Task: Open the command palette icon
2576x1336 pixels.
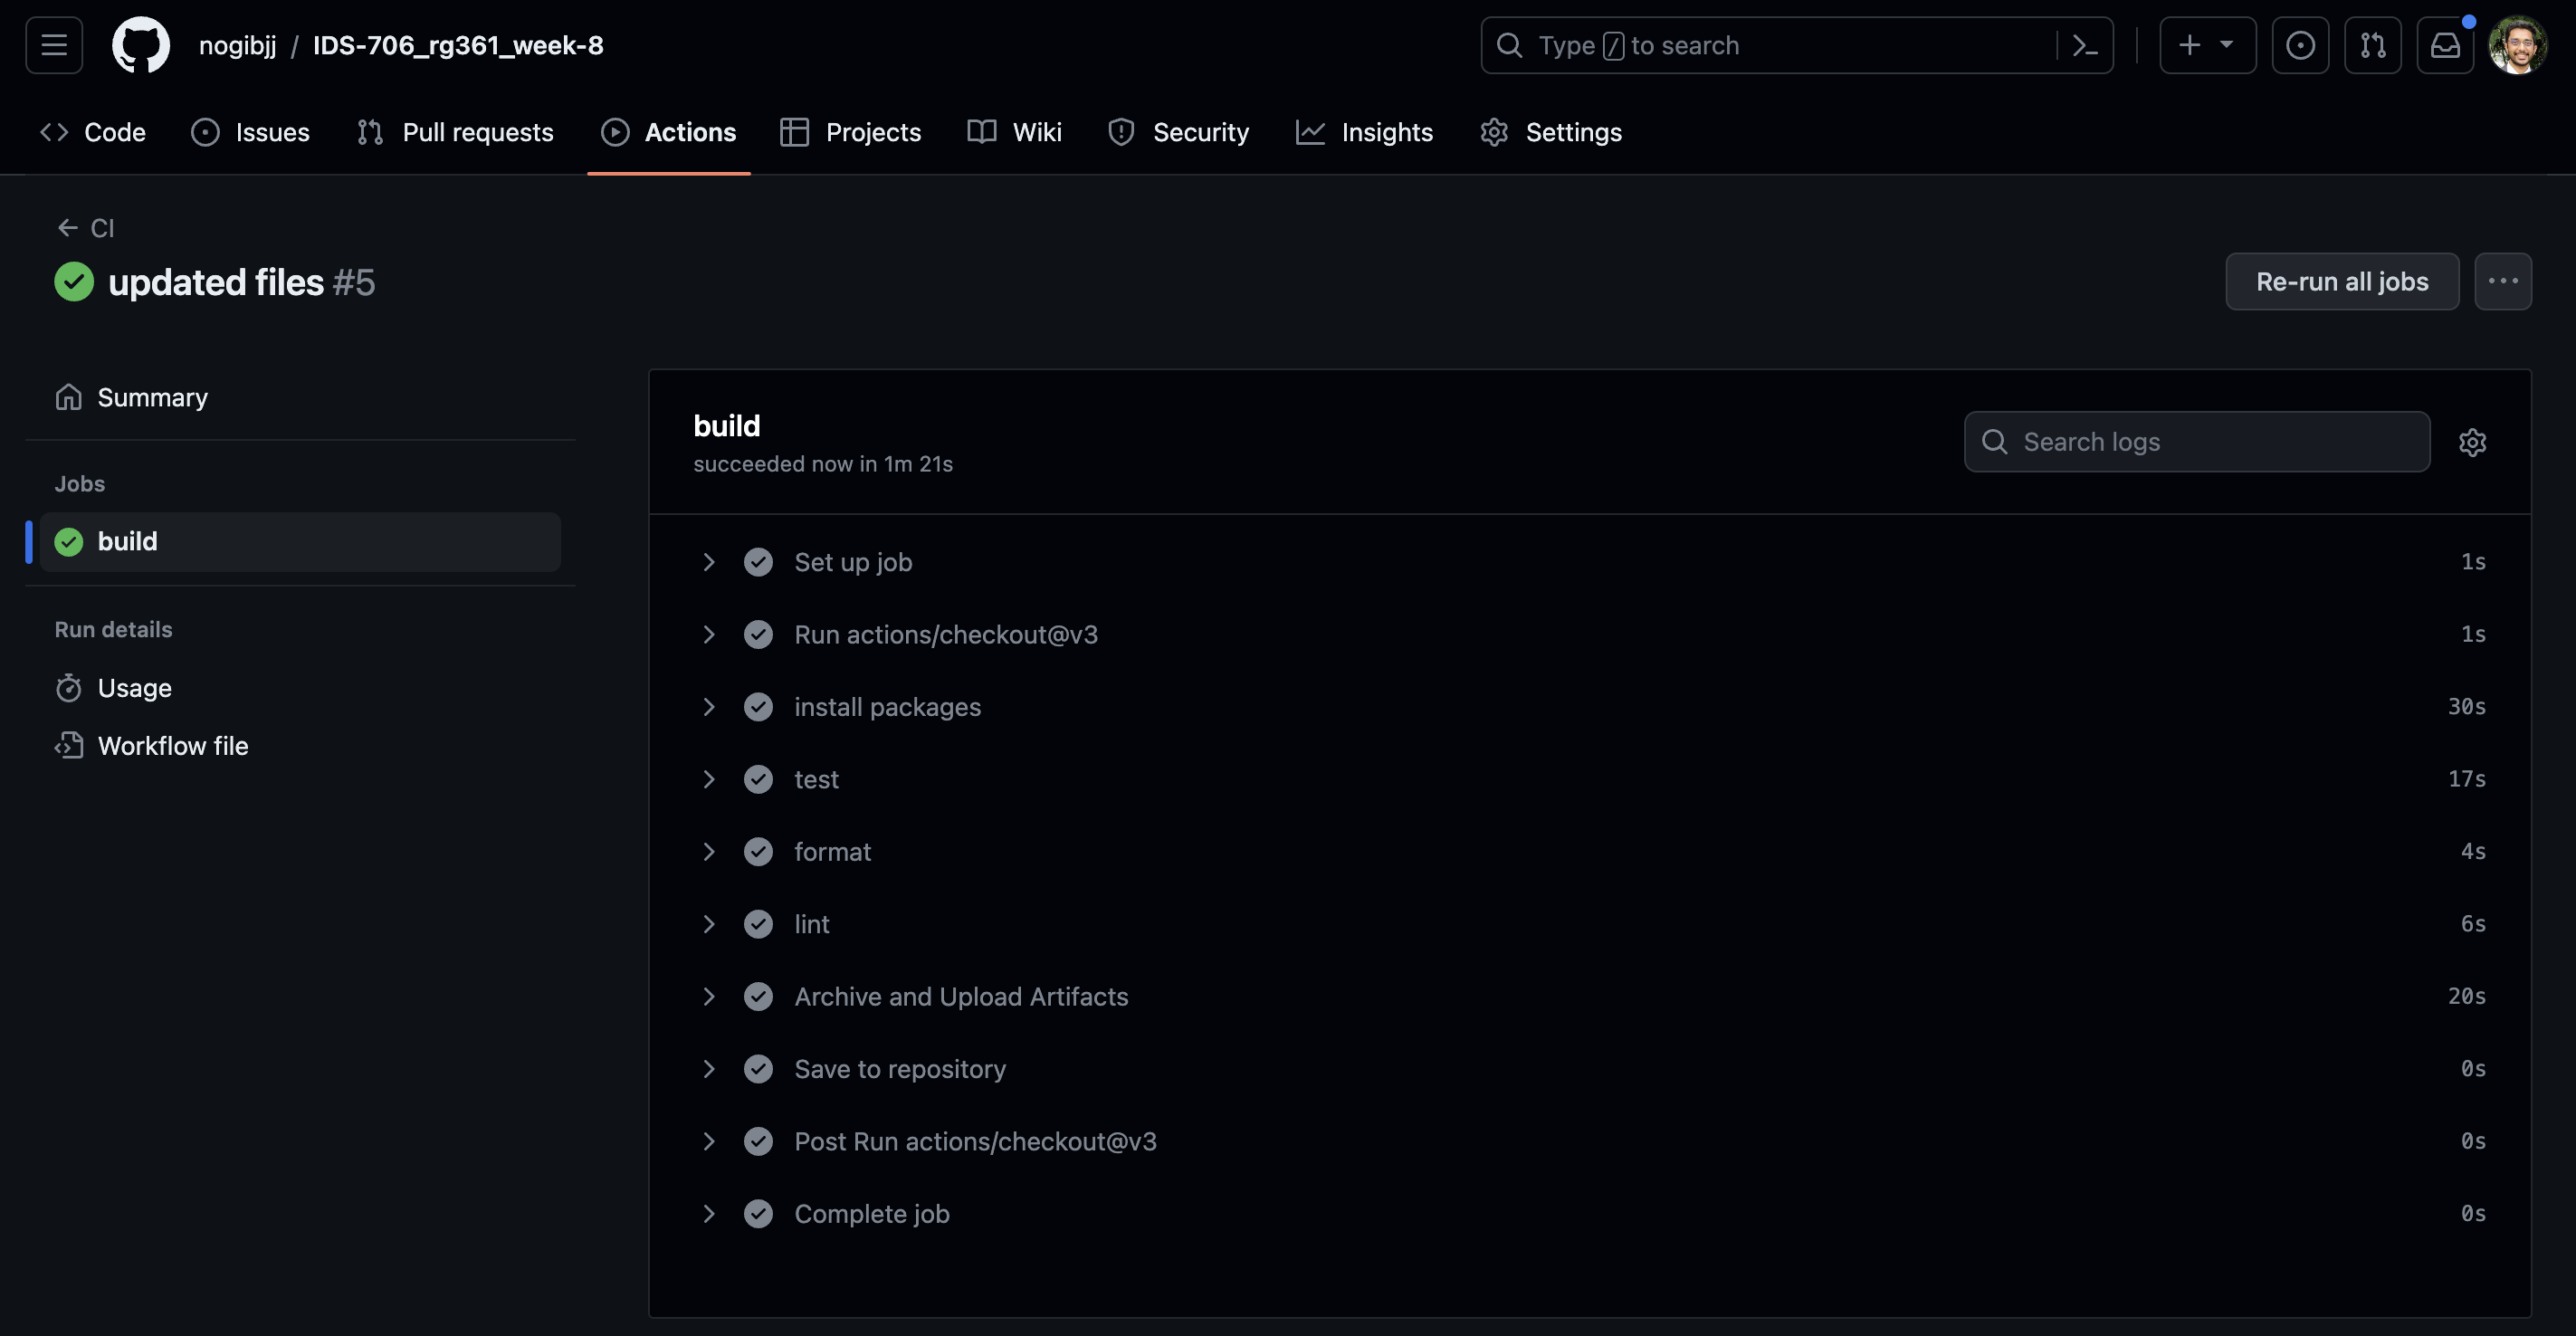Action: point(2085,45)
